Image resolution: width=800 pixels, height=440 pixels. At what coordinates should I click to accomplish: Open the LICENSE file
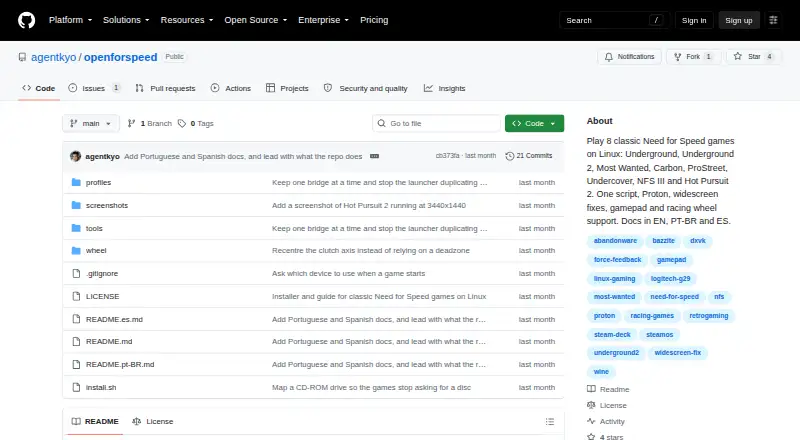click(103, 297)
